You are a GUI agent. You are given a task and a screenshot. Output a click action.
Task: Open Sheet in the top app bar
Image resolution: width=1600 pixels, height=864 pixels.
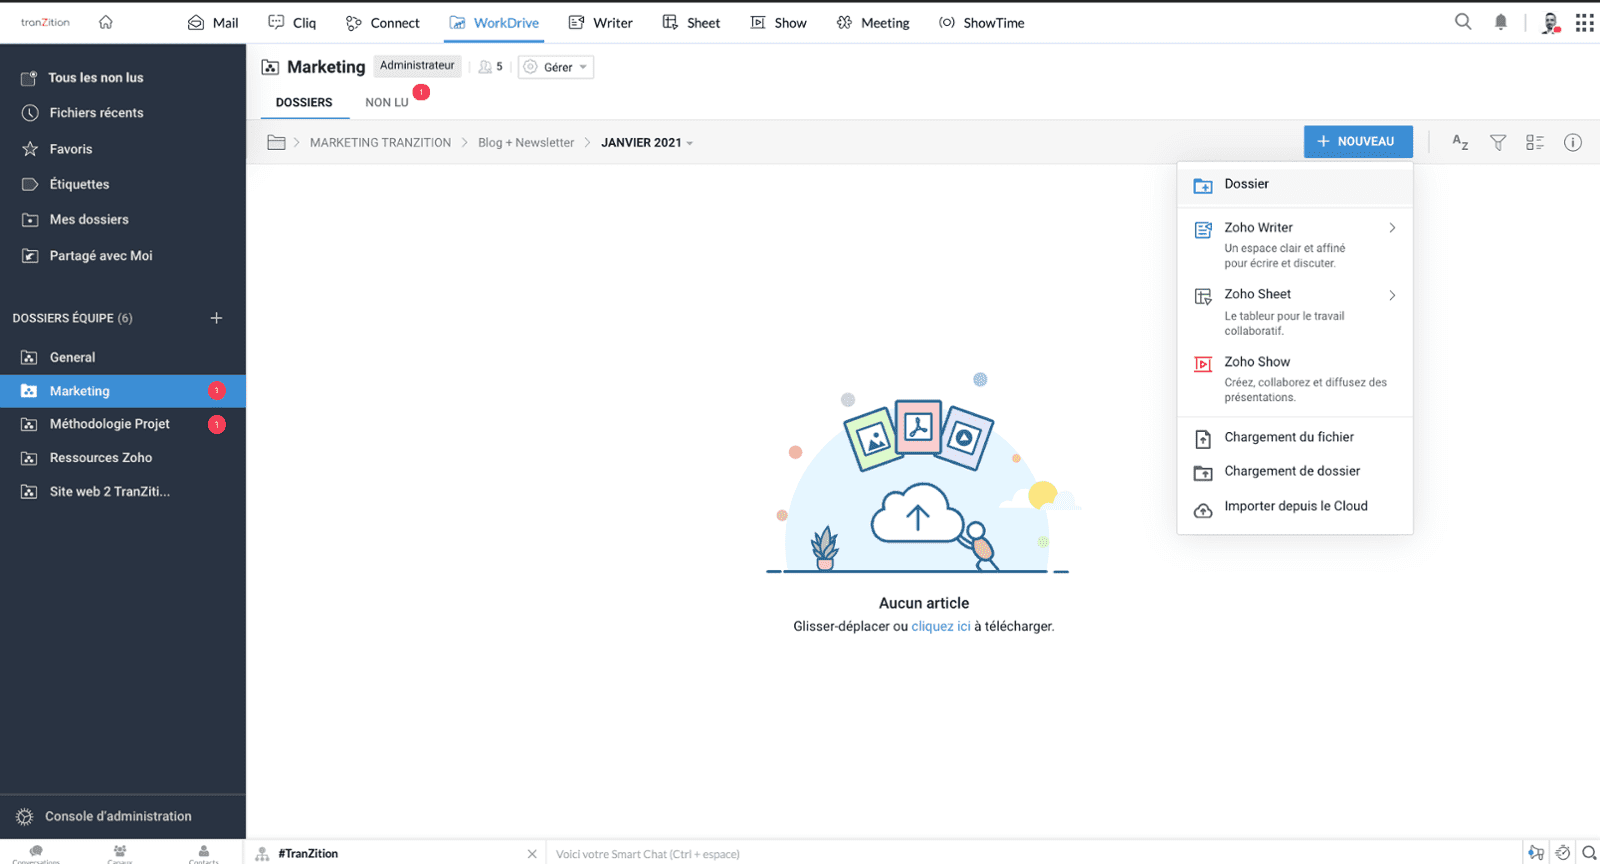pyautogui.click(x=691, y=23)
